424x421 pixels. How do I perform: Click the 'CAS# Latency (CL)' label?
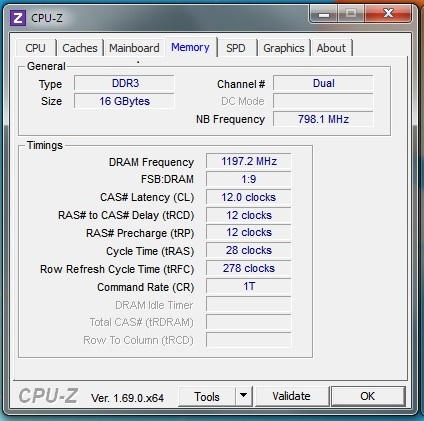pos(147,197)
